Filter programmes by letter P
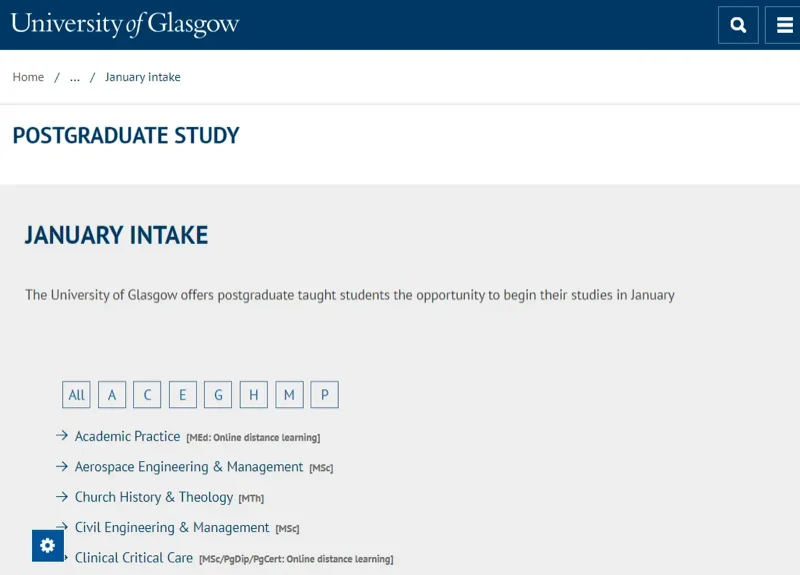The width and height of the screenshot is (800, 575). tap(324, 394)
